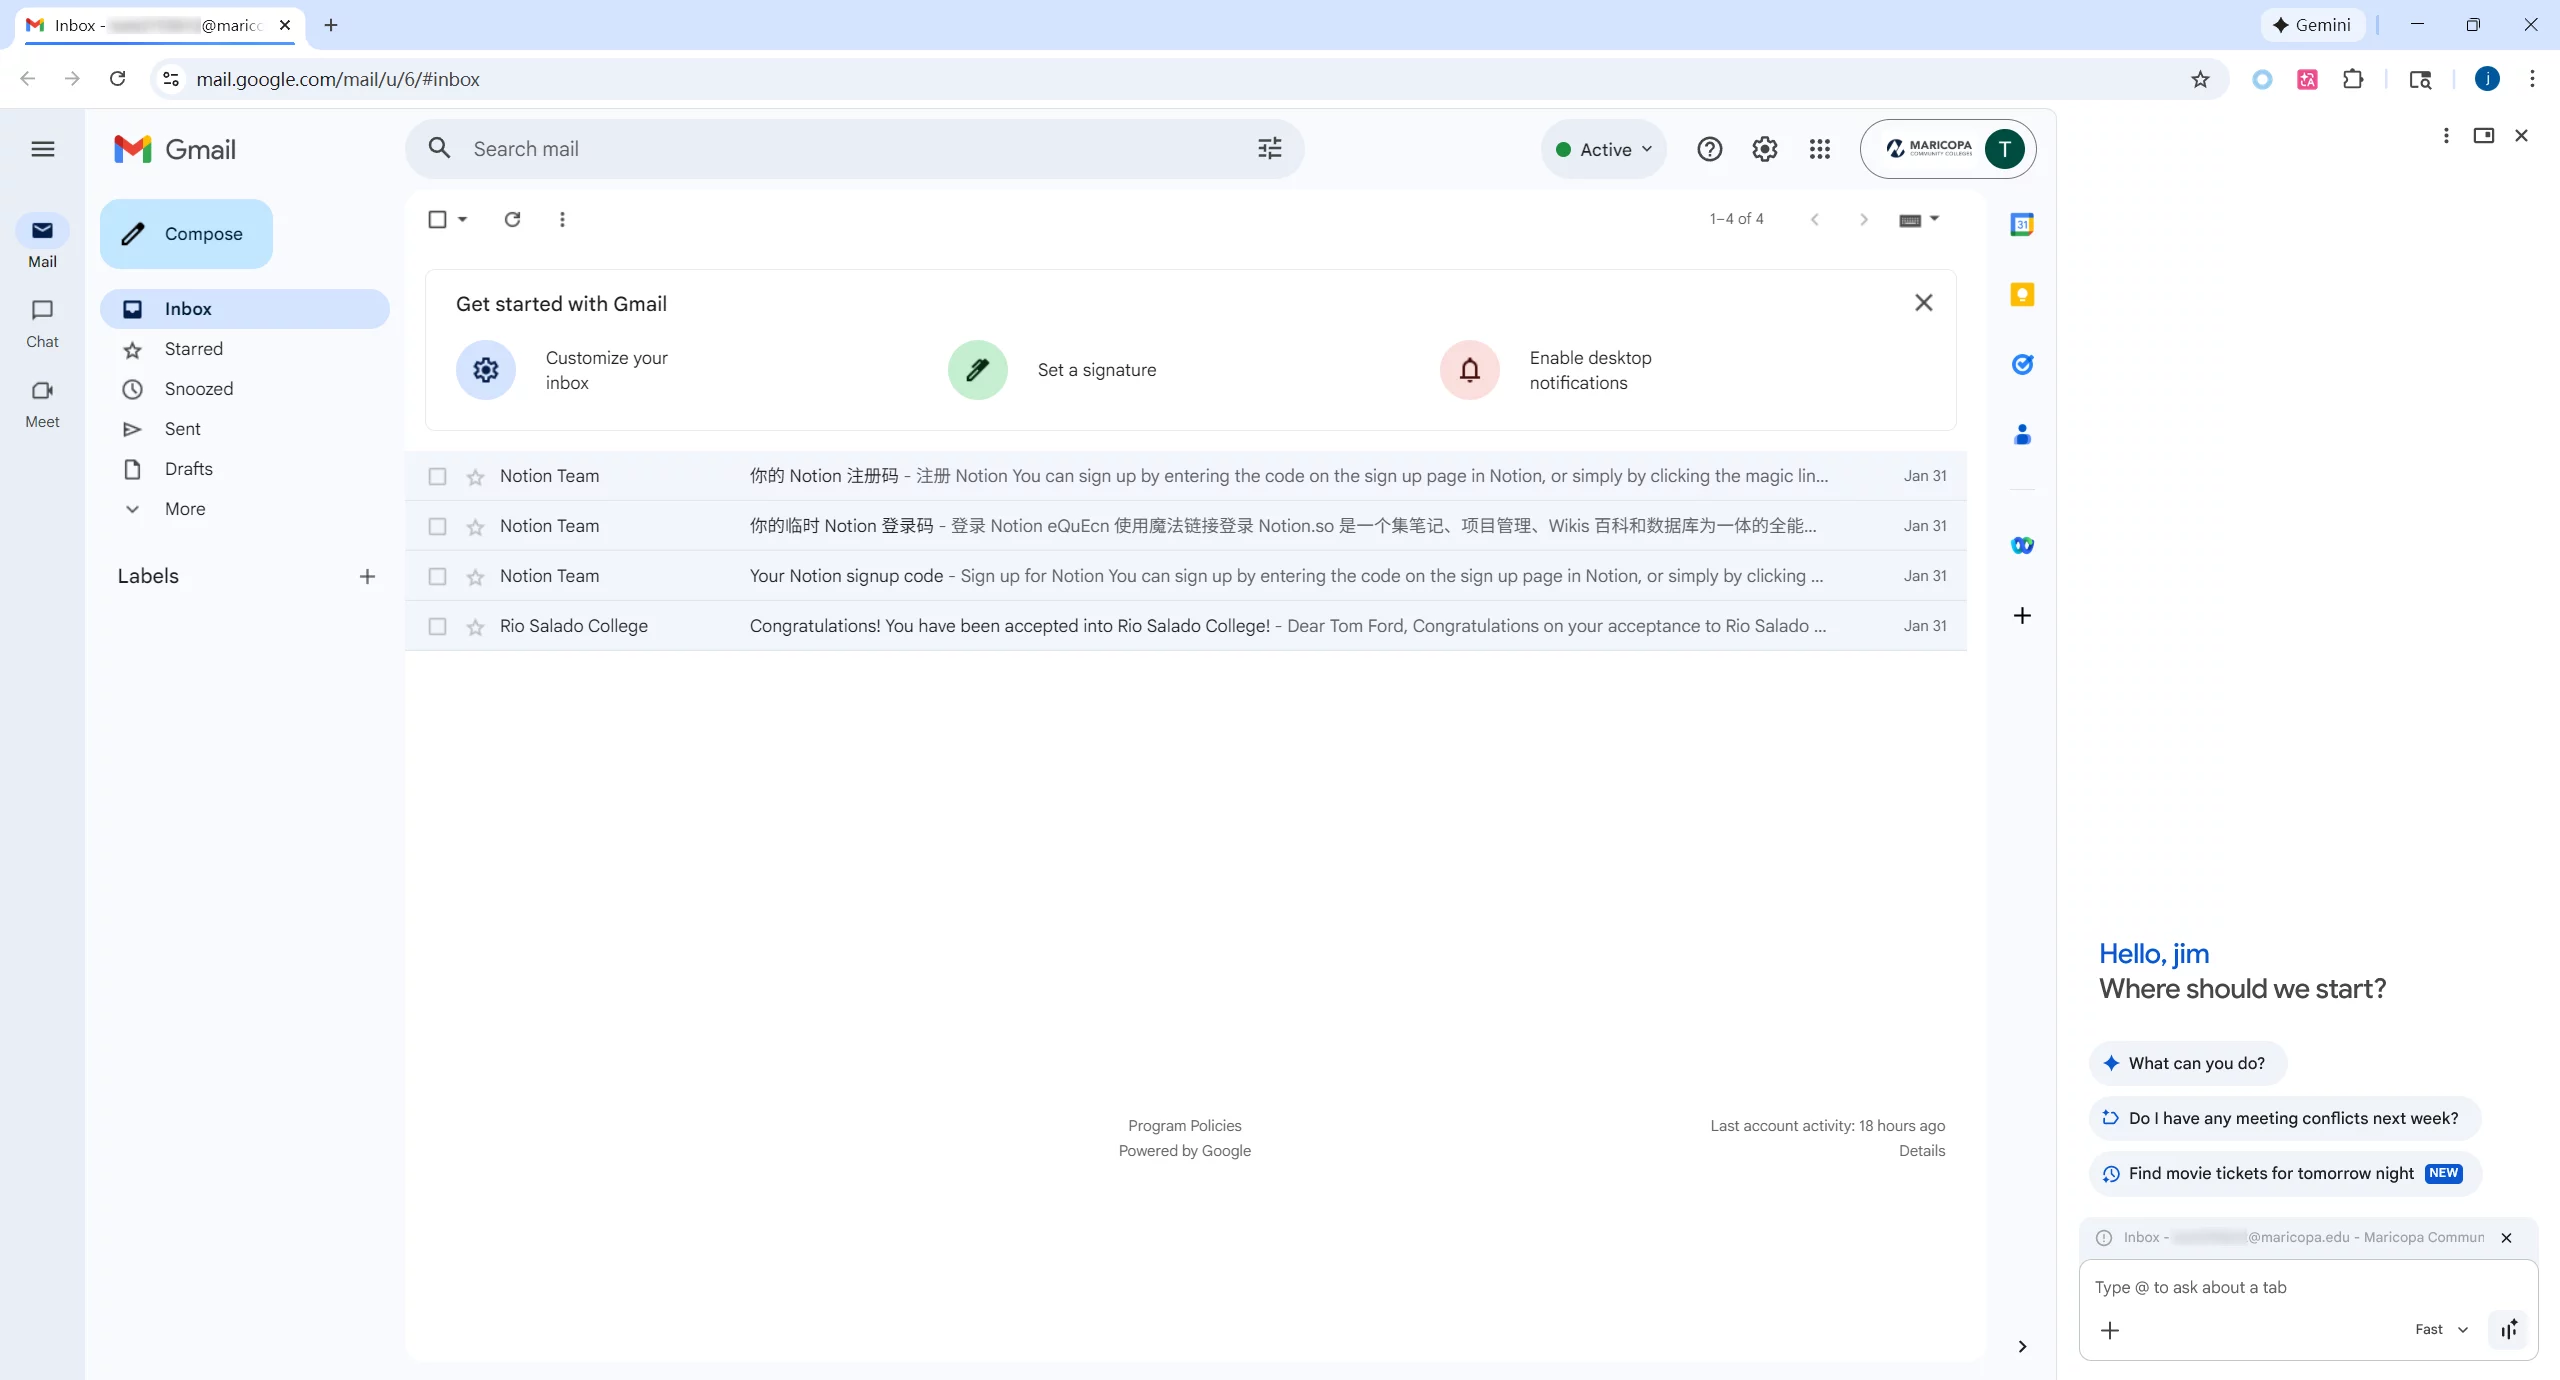Open Google Keep in the side panel
This screenshot has height=1380, width=2560.
(x=2022, y=294)
